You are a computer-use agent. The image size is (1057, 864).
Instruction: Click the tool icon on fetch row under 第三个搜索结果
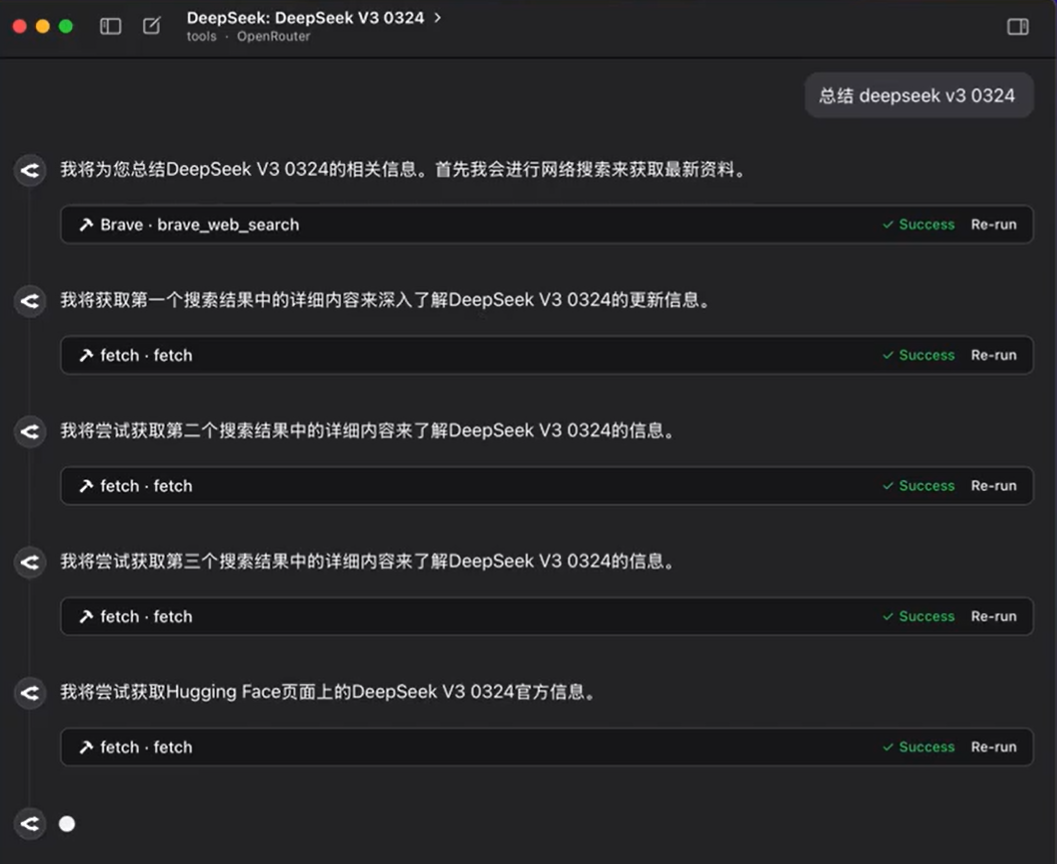tap(86, 617)
